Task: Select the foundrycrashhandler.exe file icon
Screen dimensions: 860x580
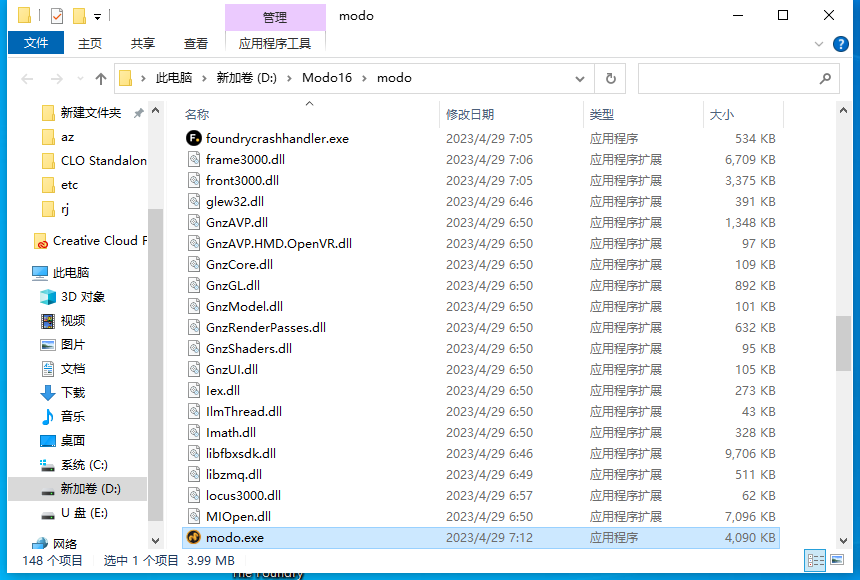Action: point(194,138)
